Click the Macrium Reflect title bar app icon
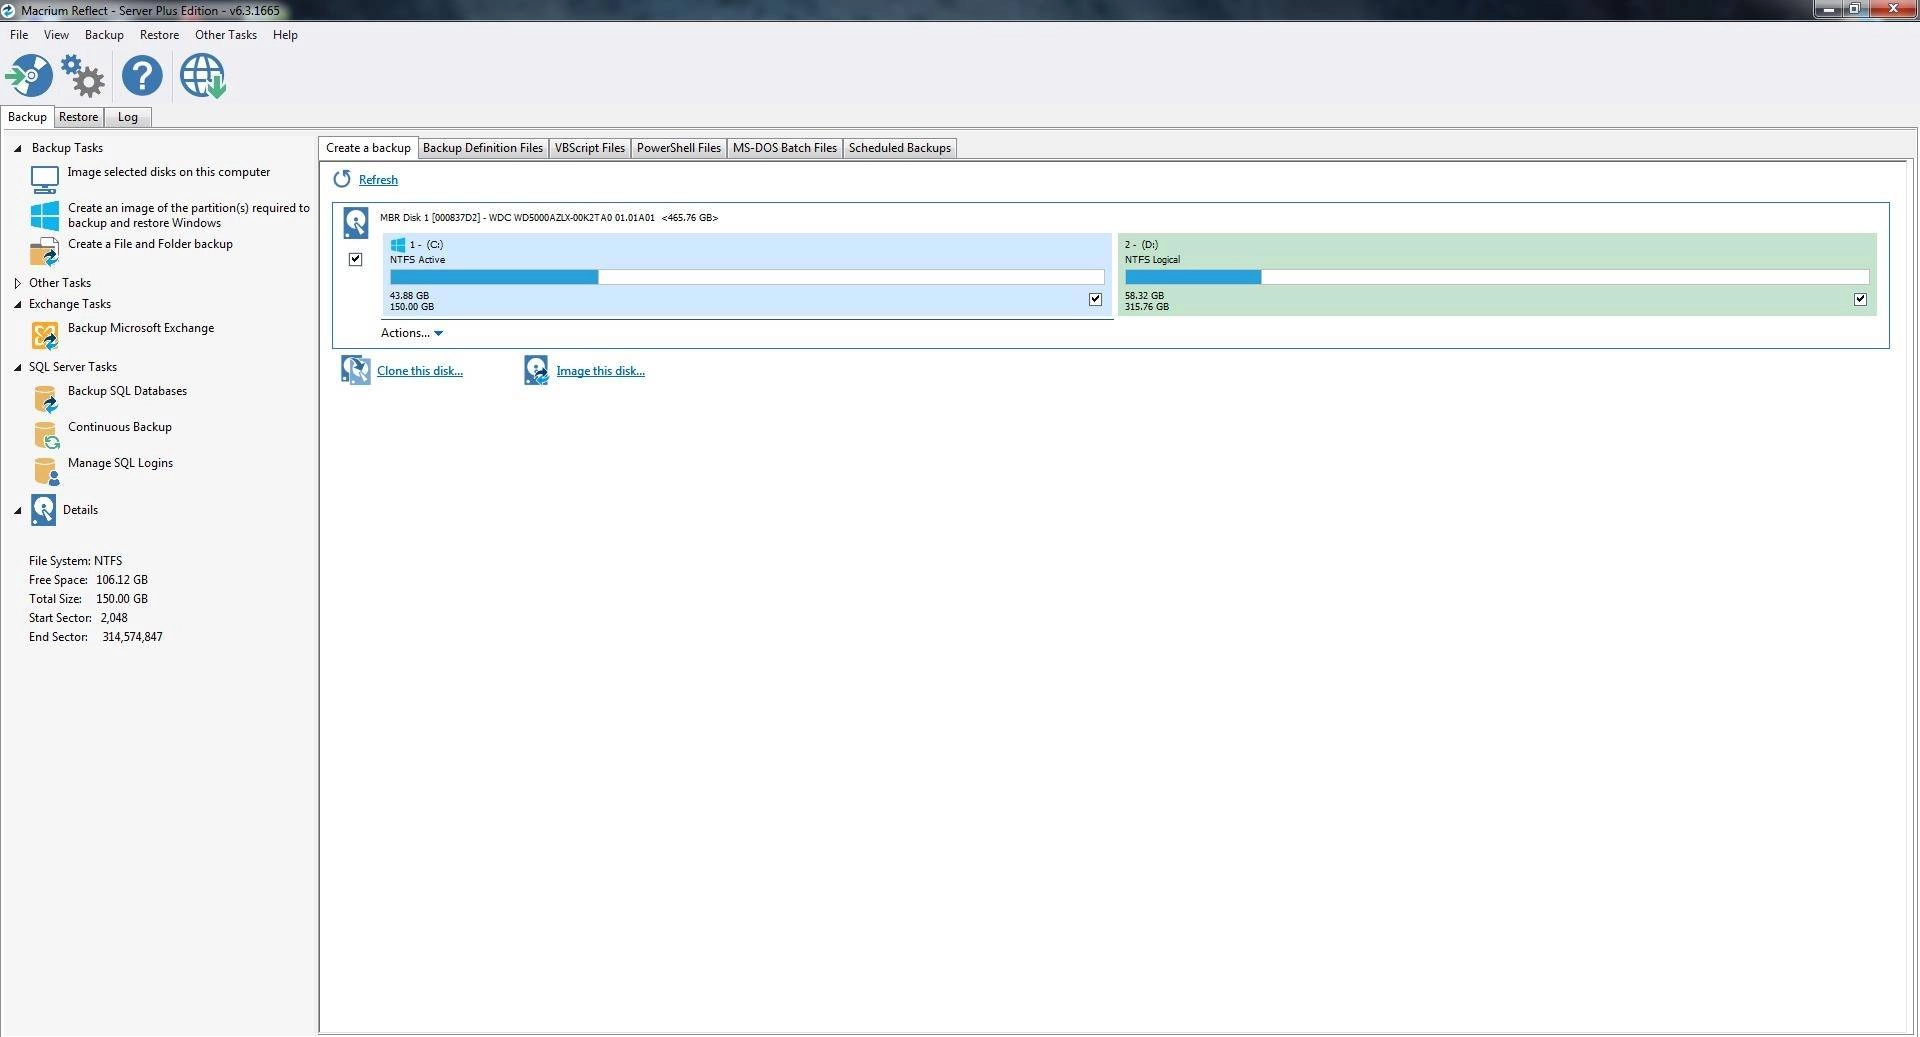Screen dimensions: 1920x1037 pos(8,10)
